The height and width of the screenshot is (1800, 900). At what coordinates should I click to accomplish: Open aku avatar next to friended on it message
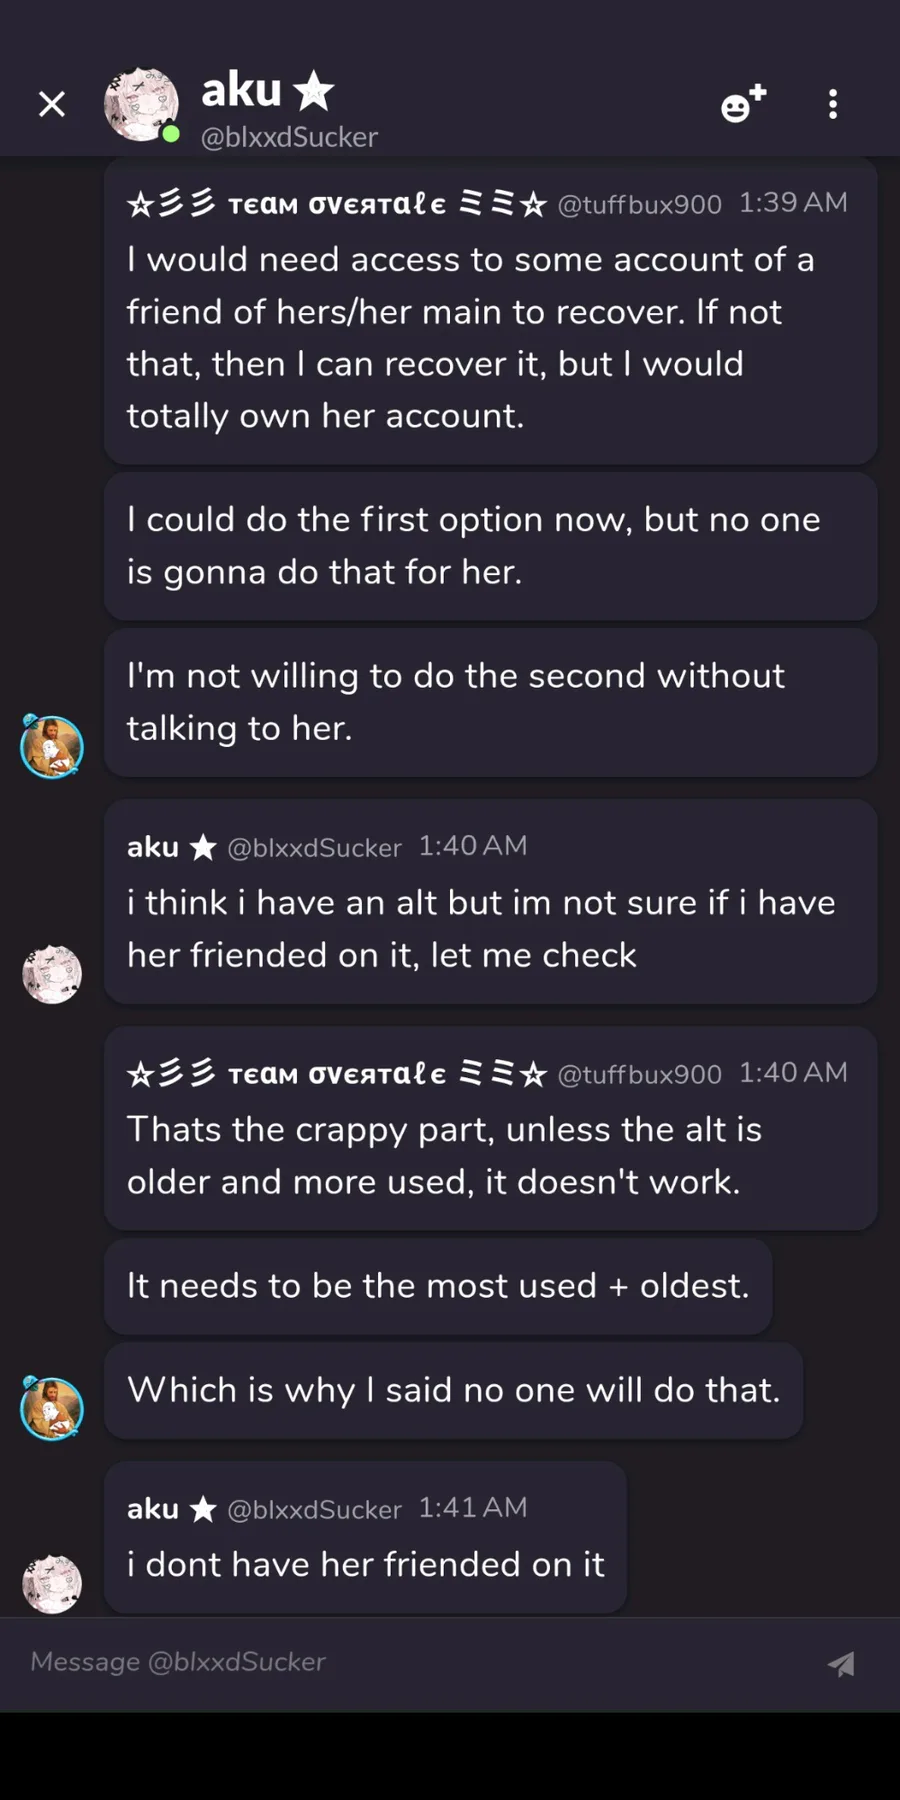(x=52, y=1584)
